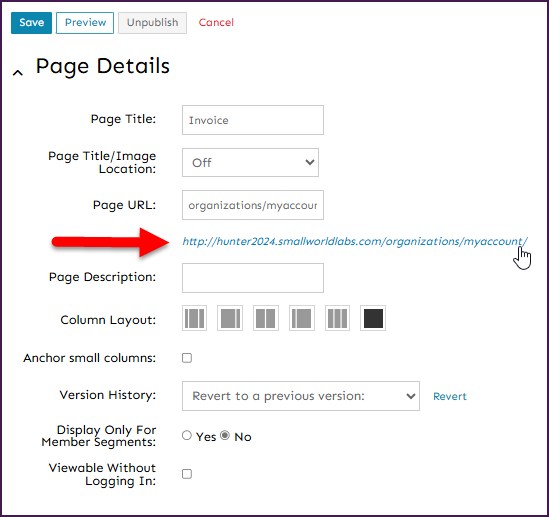Choose the two equal columns layout
This screenshot has width=549, height=517.
coord(266,318)
